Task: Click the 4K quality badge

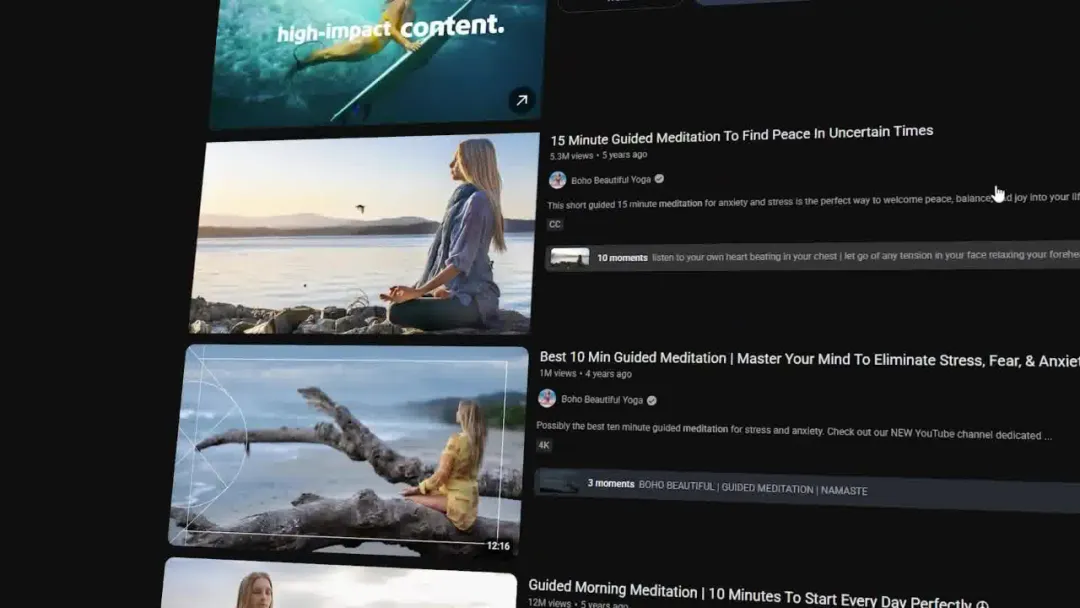Action: (x=544, y=445)
